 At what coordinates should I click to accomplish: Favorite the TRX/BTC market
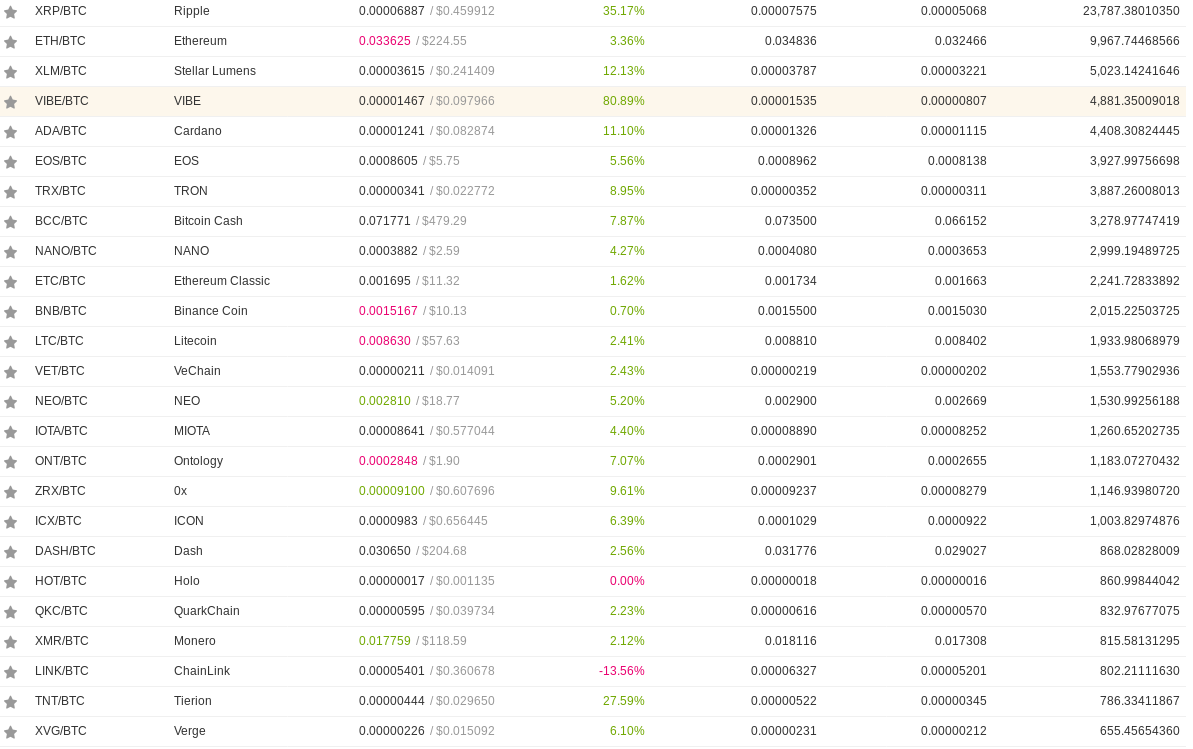[x=11, y=192]
